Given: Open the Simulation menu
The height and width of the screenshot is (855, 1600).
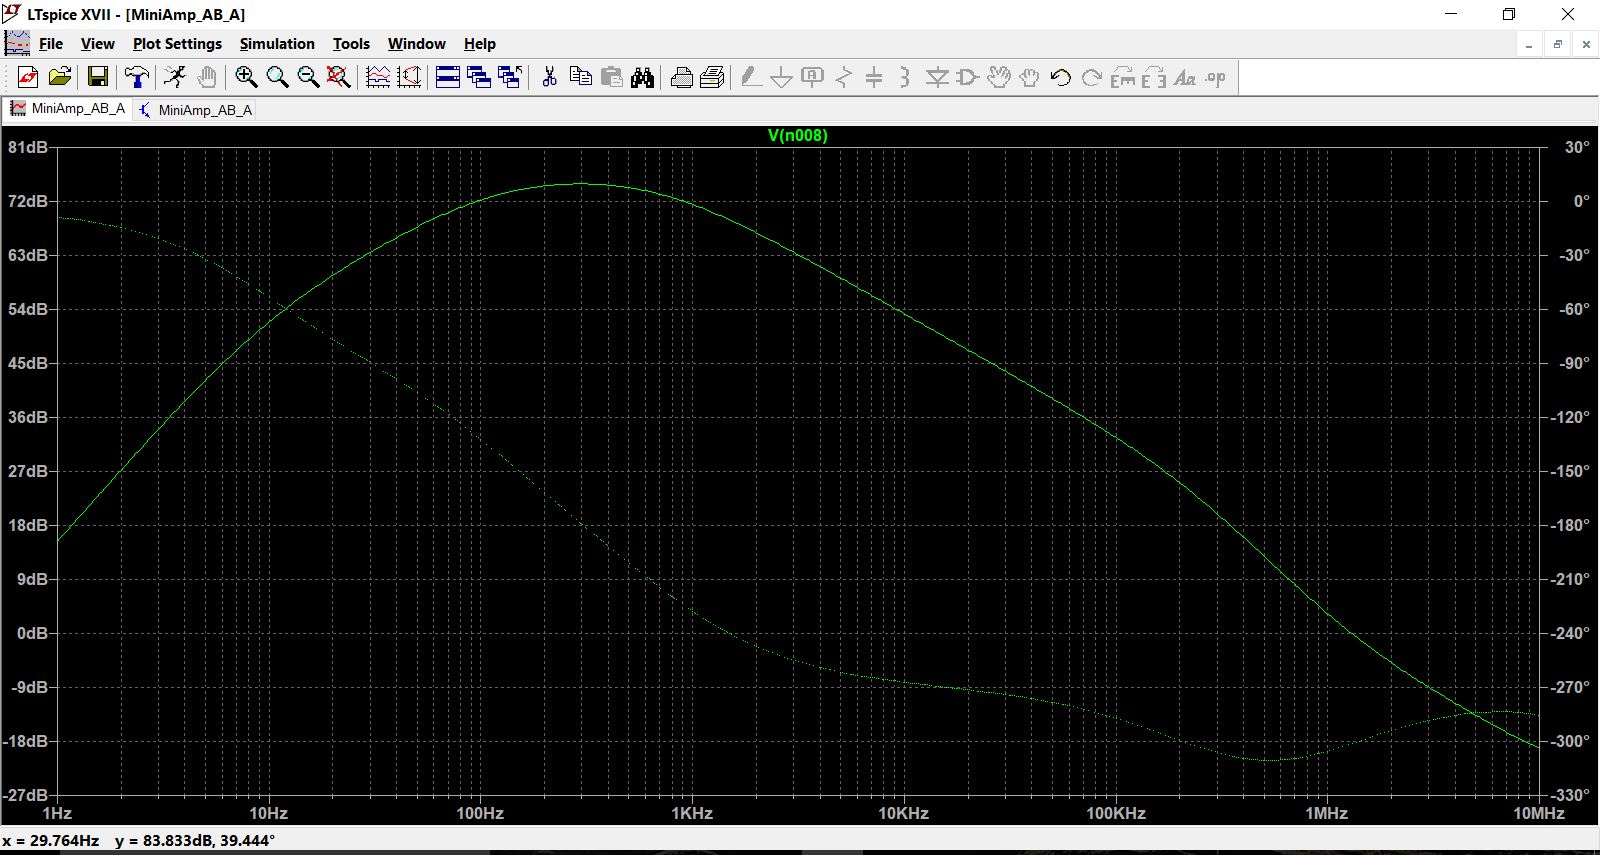Looking at the screenshot, I should 277,44.
